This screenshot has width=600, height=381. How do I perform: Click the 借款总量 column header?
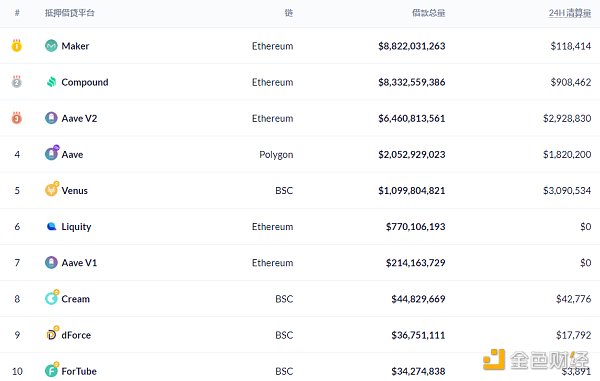coord(429,13)
